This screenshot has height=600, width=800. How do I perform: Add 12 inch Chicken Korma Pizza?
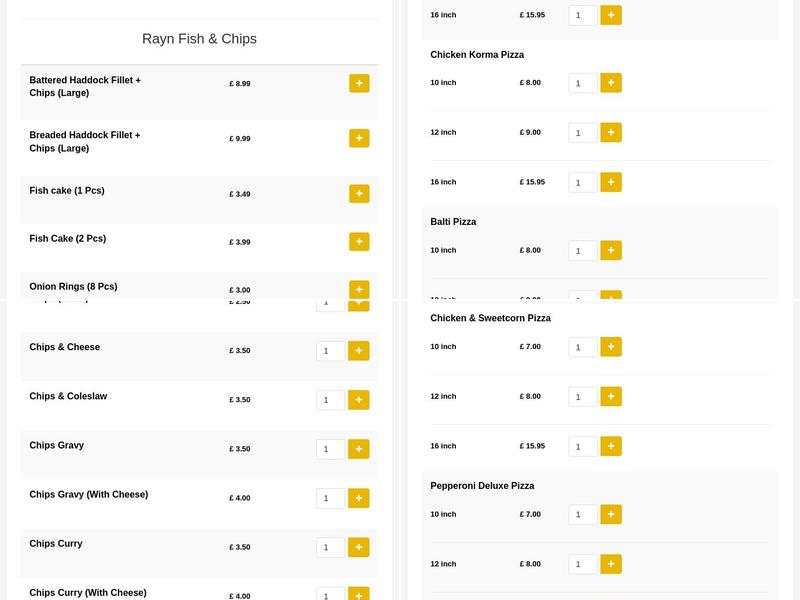(x=611, y=132)
